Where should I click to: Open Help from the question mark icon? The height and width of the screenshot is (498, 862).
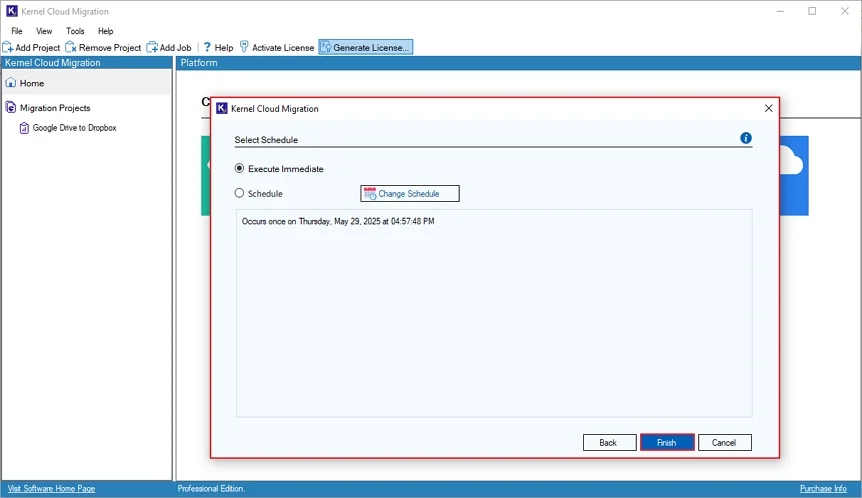click(x=207, y=47)
